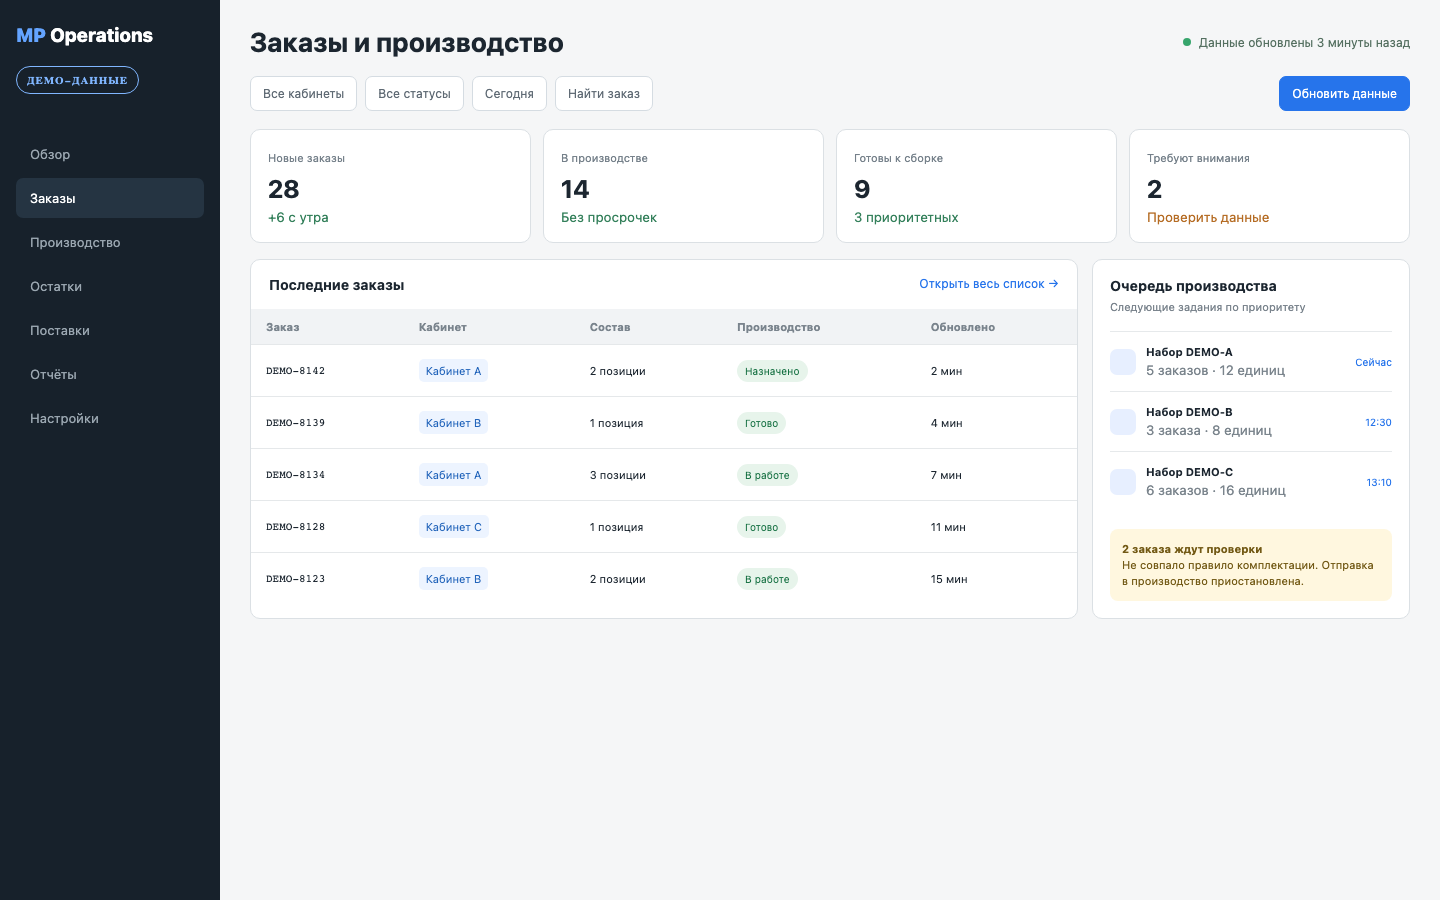Click the ДЕМО-ДАННЫЕ badge
Image resolution: width=1440 pixels, height=900 pixels.
pos(77,80)
